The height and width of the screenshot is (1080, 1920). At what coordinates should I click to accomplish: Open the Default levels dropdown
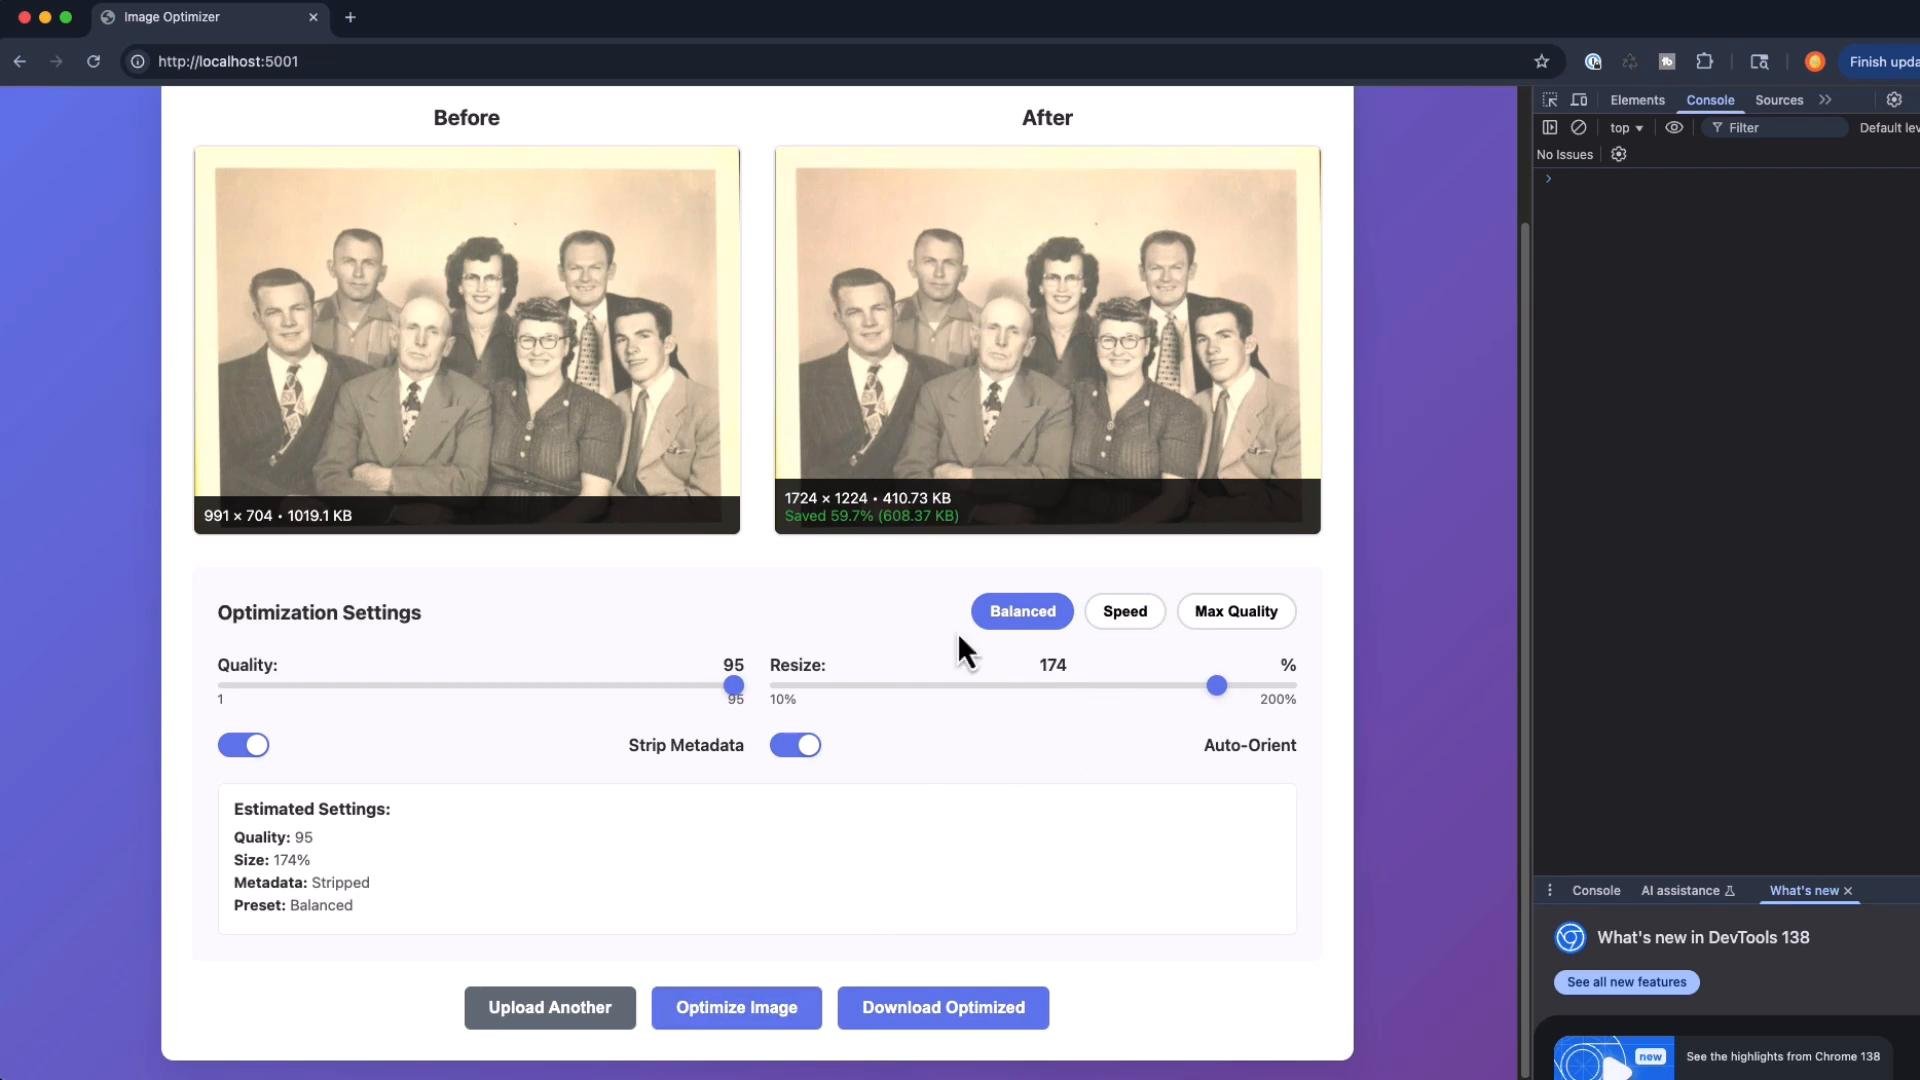[1889, 128]
